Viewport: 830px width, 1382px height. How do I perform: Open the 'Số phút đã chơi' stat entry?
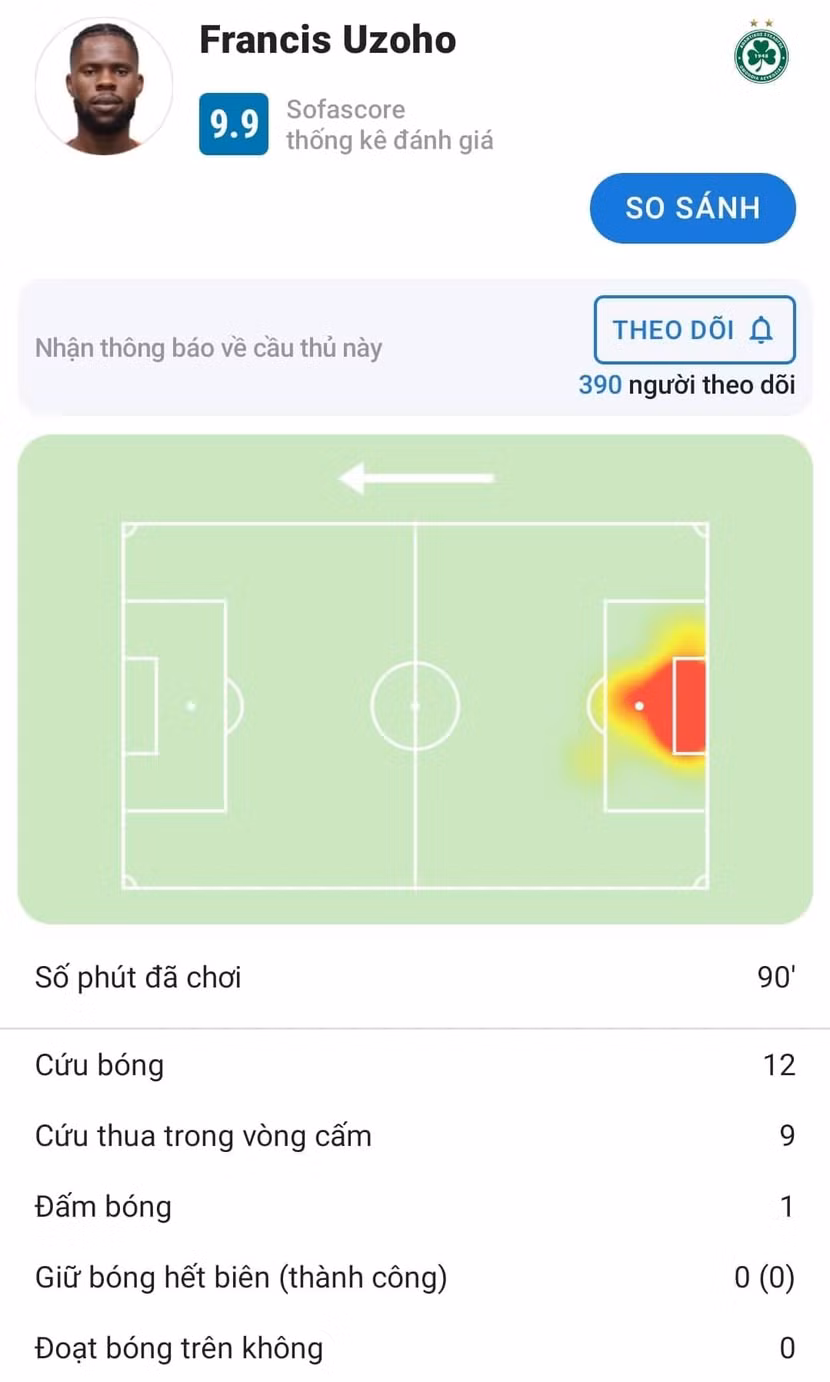point(414,977)
